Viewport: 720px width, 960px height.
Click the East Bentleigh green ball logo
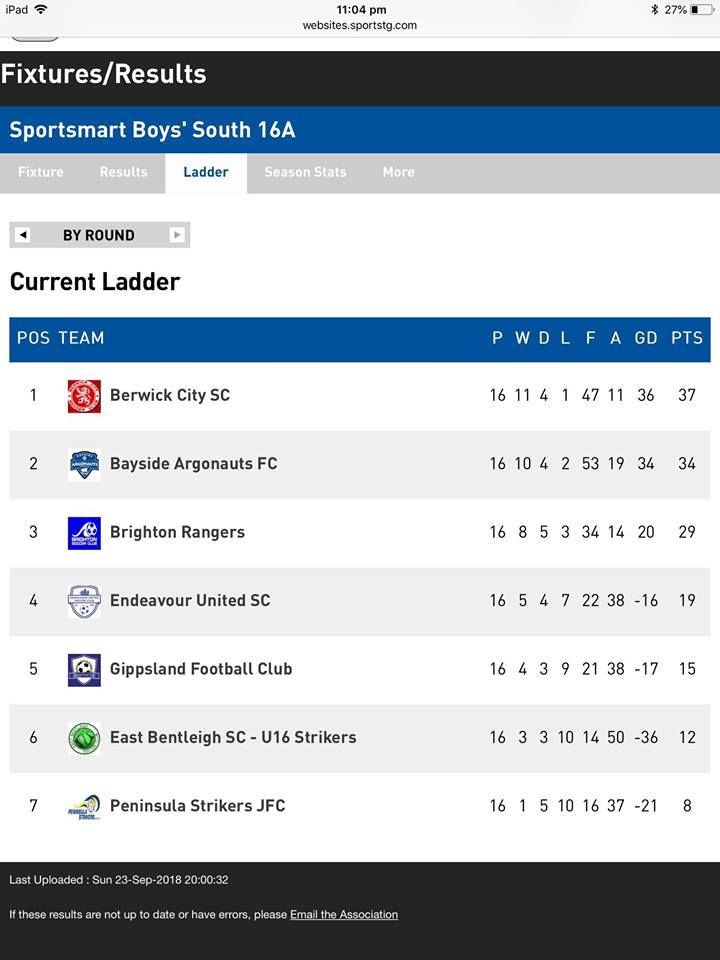pyautogui.click(x=84, y=738)
